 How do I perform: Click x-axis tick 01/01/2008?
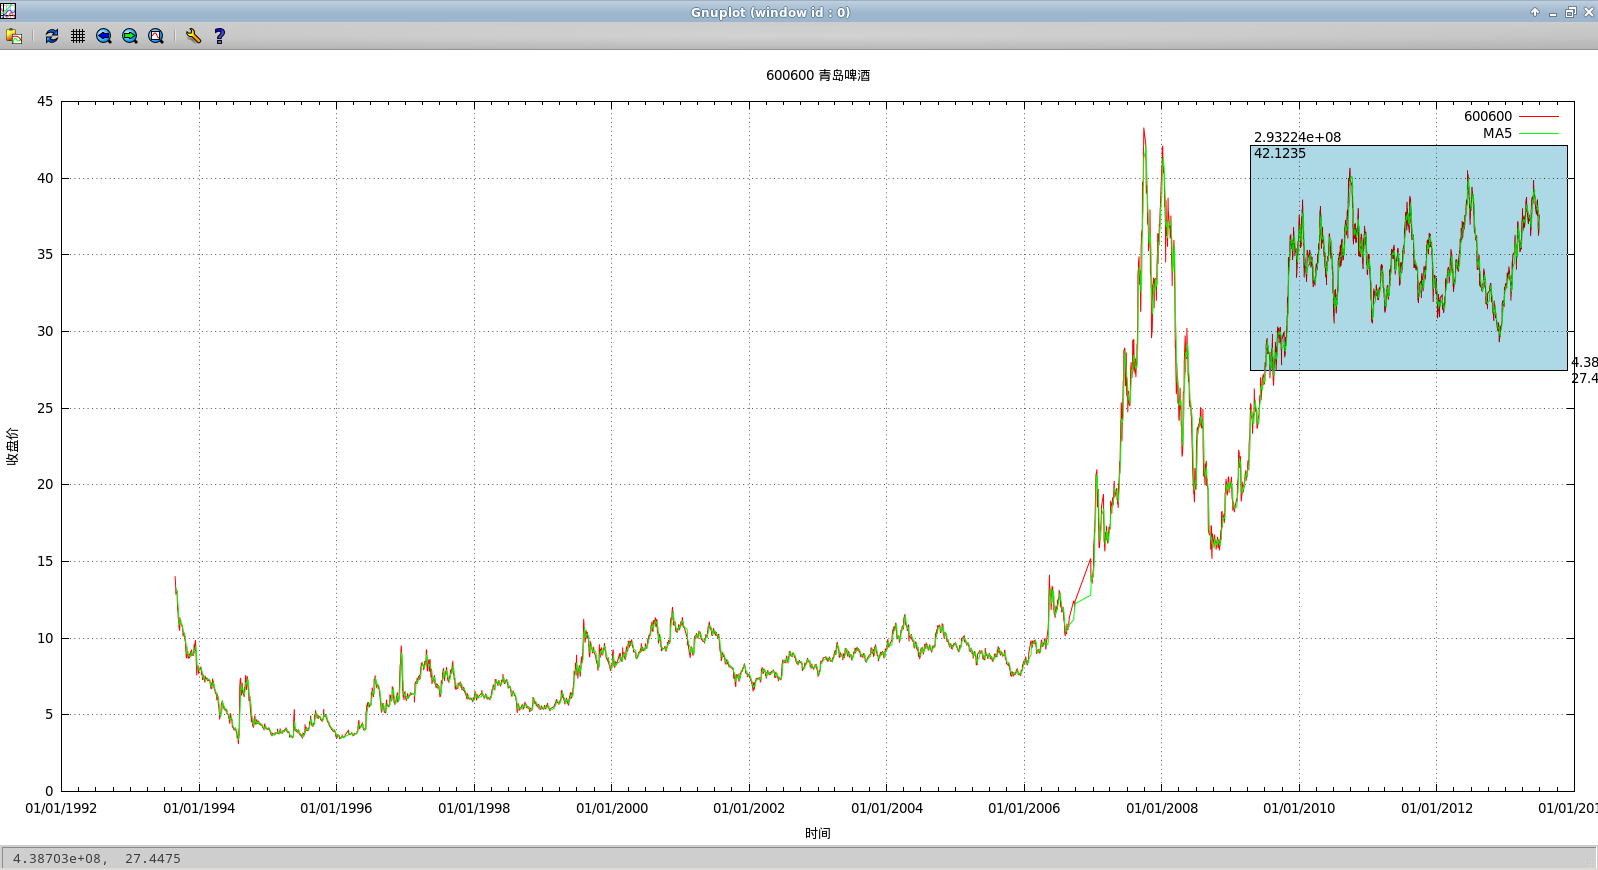[x=1162, y=808]
